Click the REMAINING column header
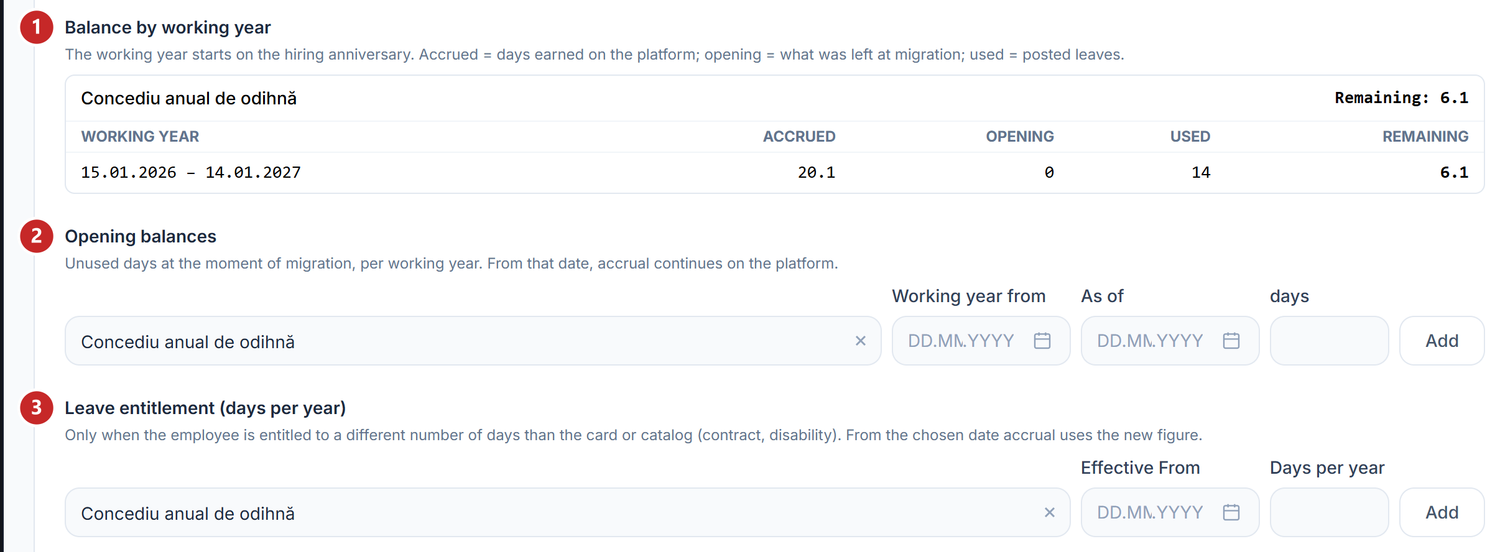Viewport: 1500px width, 552px height. [1425, 136]
